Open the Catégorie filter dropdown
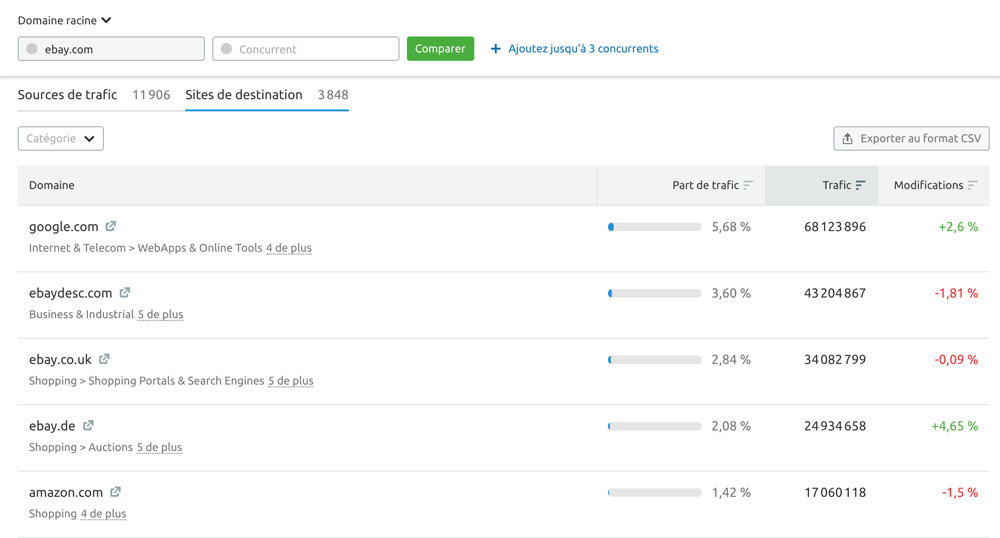The height and width of the screenshot is (538, 1000). click(61, 138)
